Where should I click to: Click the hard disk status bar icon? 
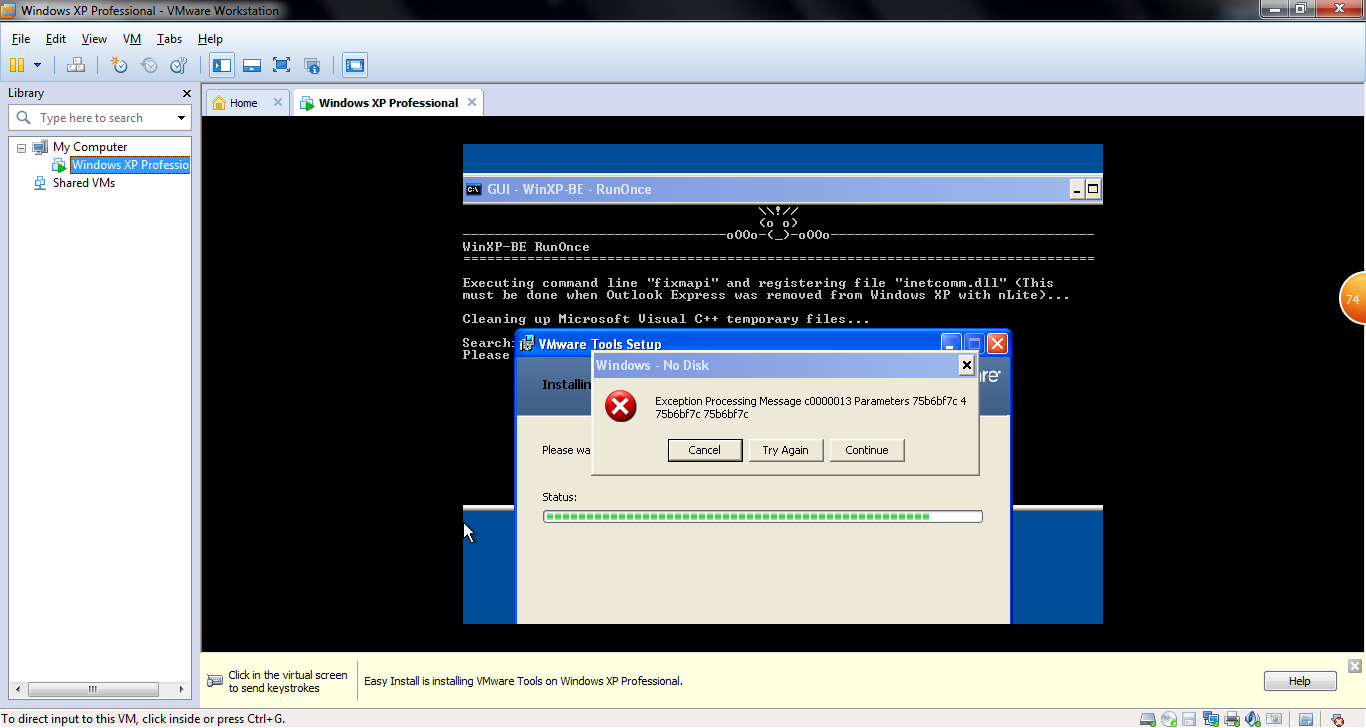pos(1148,719)
